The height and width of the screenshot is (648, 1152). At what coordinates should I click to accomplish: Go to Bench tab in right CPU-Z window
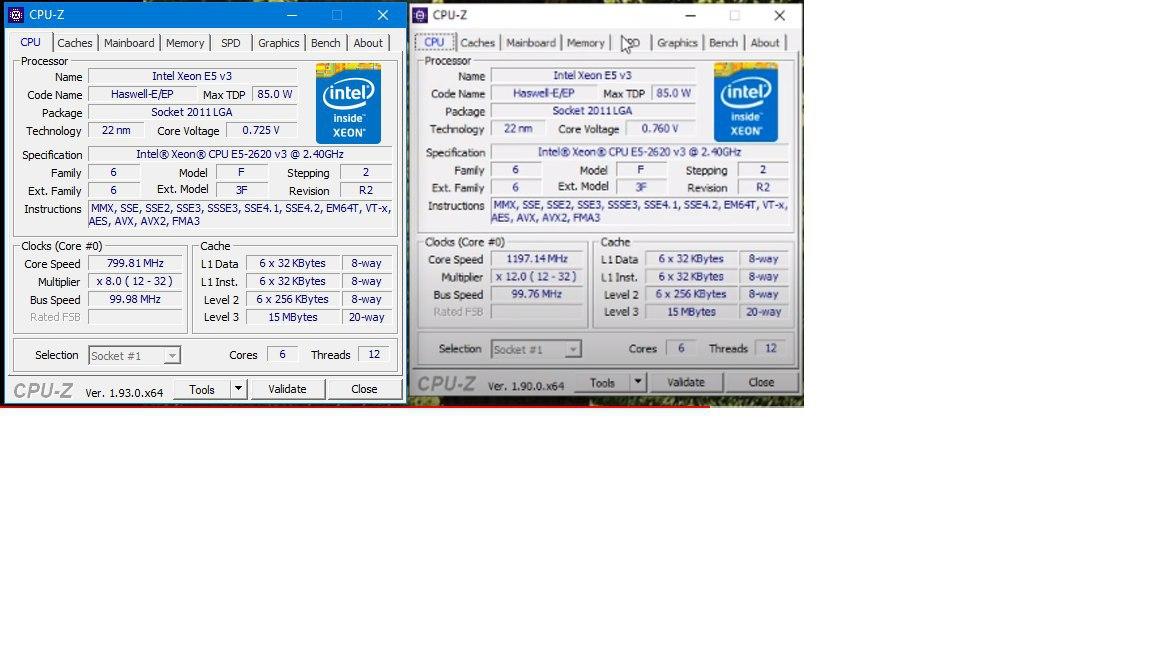724,43
